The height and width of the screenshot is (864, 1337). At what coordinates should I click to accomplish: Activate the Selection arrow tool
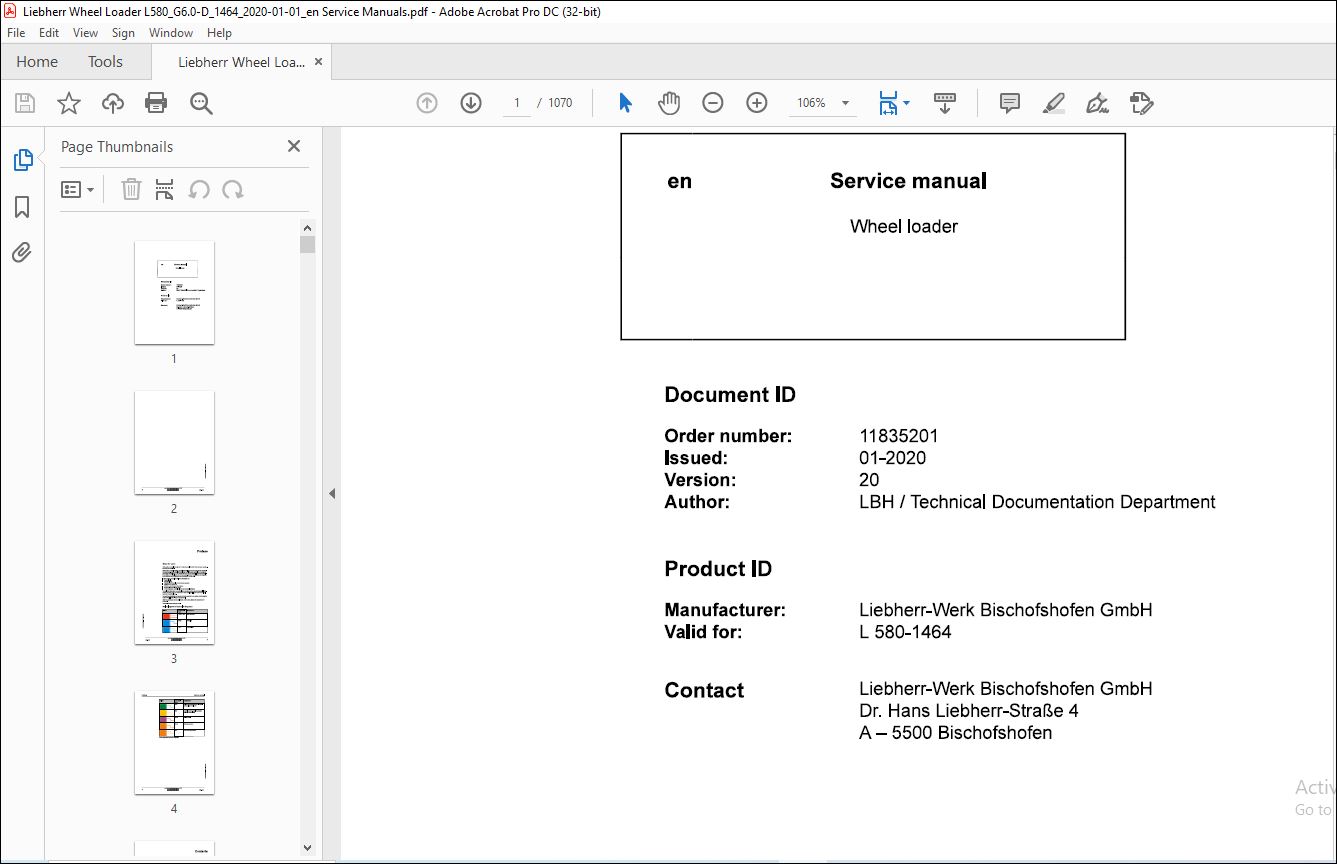tap(625, 103)
